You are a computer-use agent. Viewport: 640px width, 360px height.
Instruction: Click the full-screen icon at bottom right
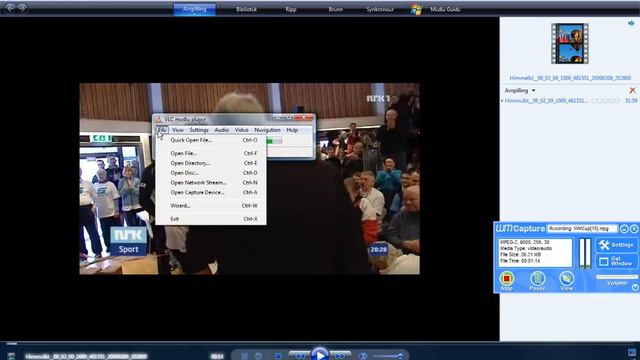tap(632, 353)
